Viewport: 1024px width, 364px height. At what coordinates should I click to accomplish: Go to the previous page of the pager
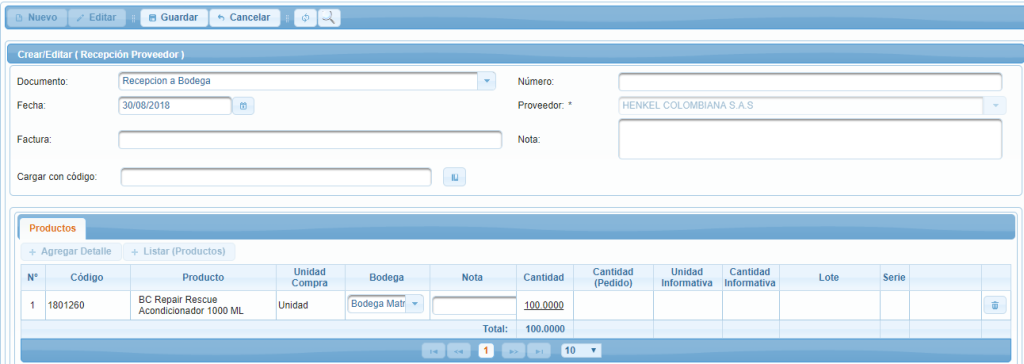pos(458,351)
